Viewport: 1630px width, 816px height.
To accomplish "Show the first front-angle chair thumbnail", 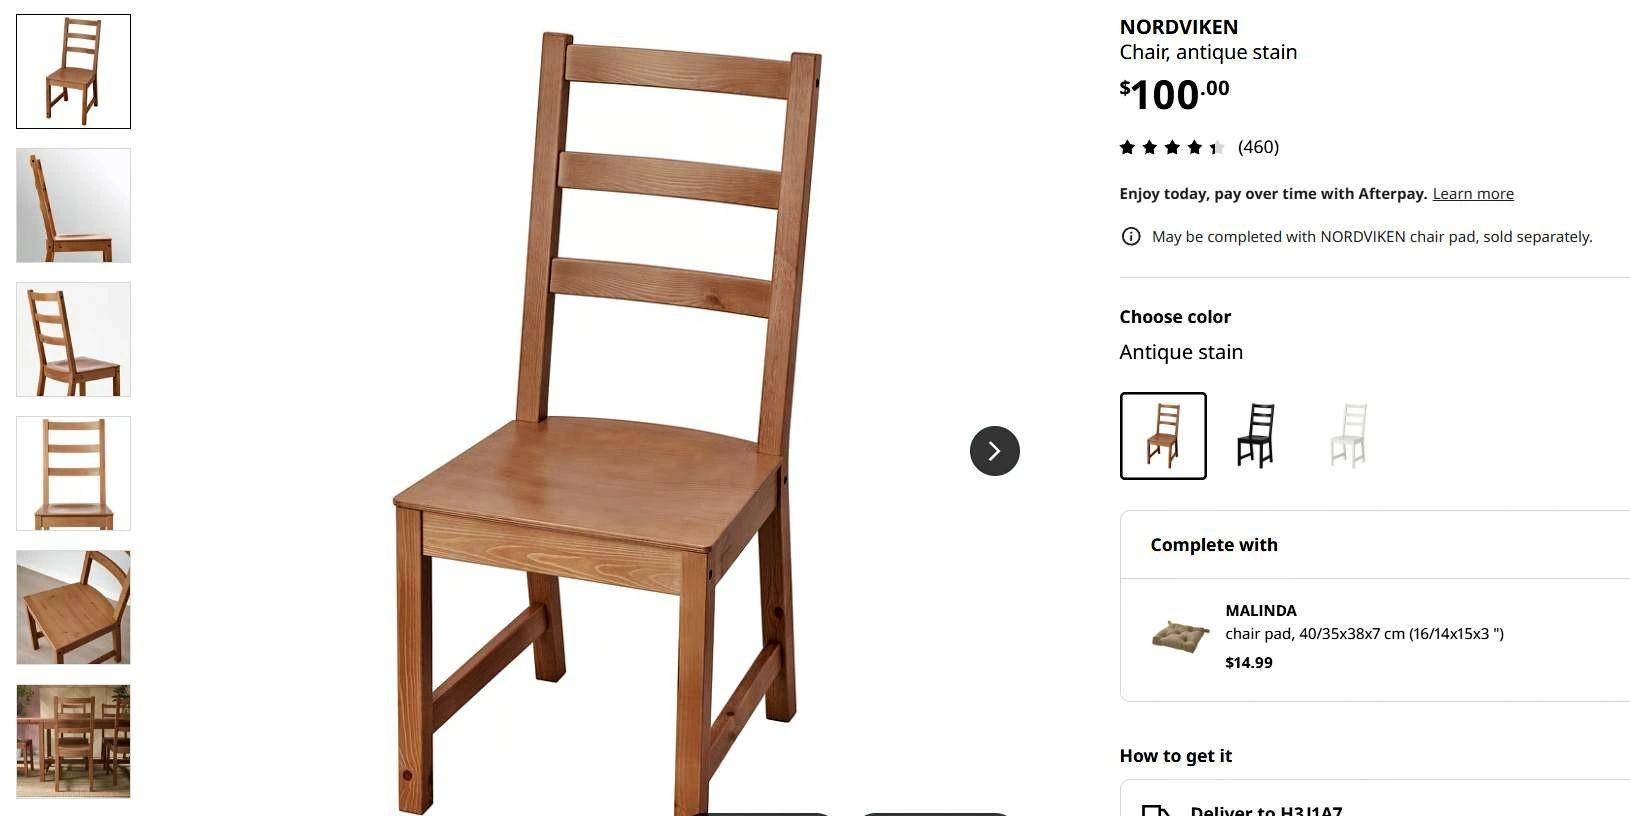I will [x=73, y=71].
